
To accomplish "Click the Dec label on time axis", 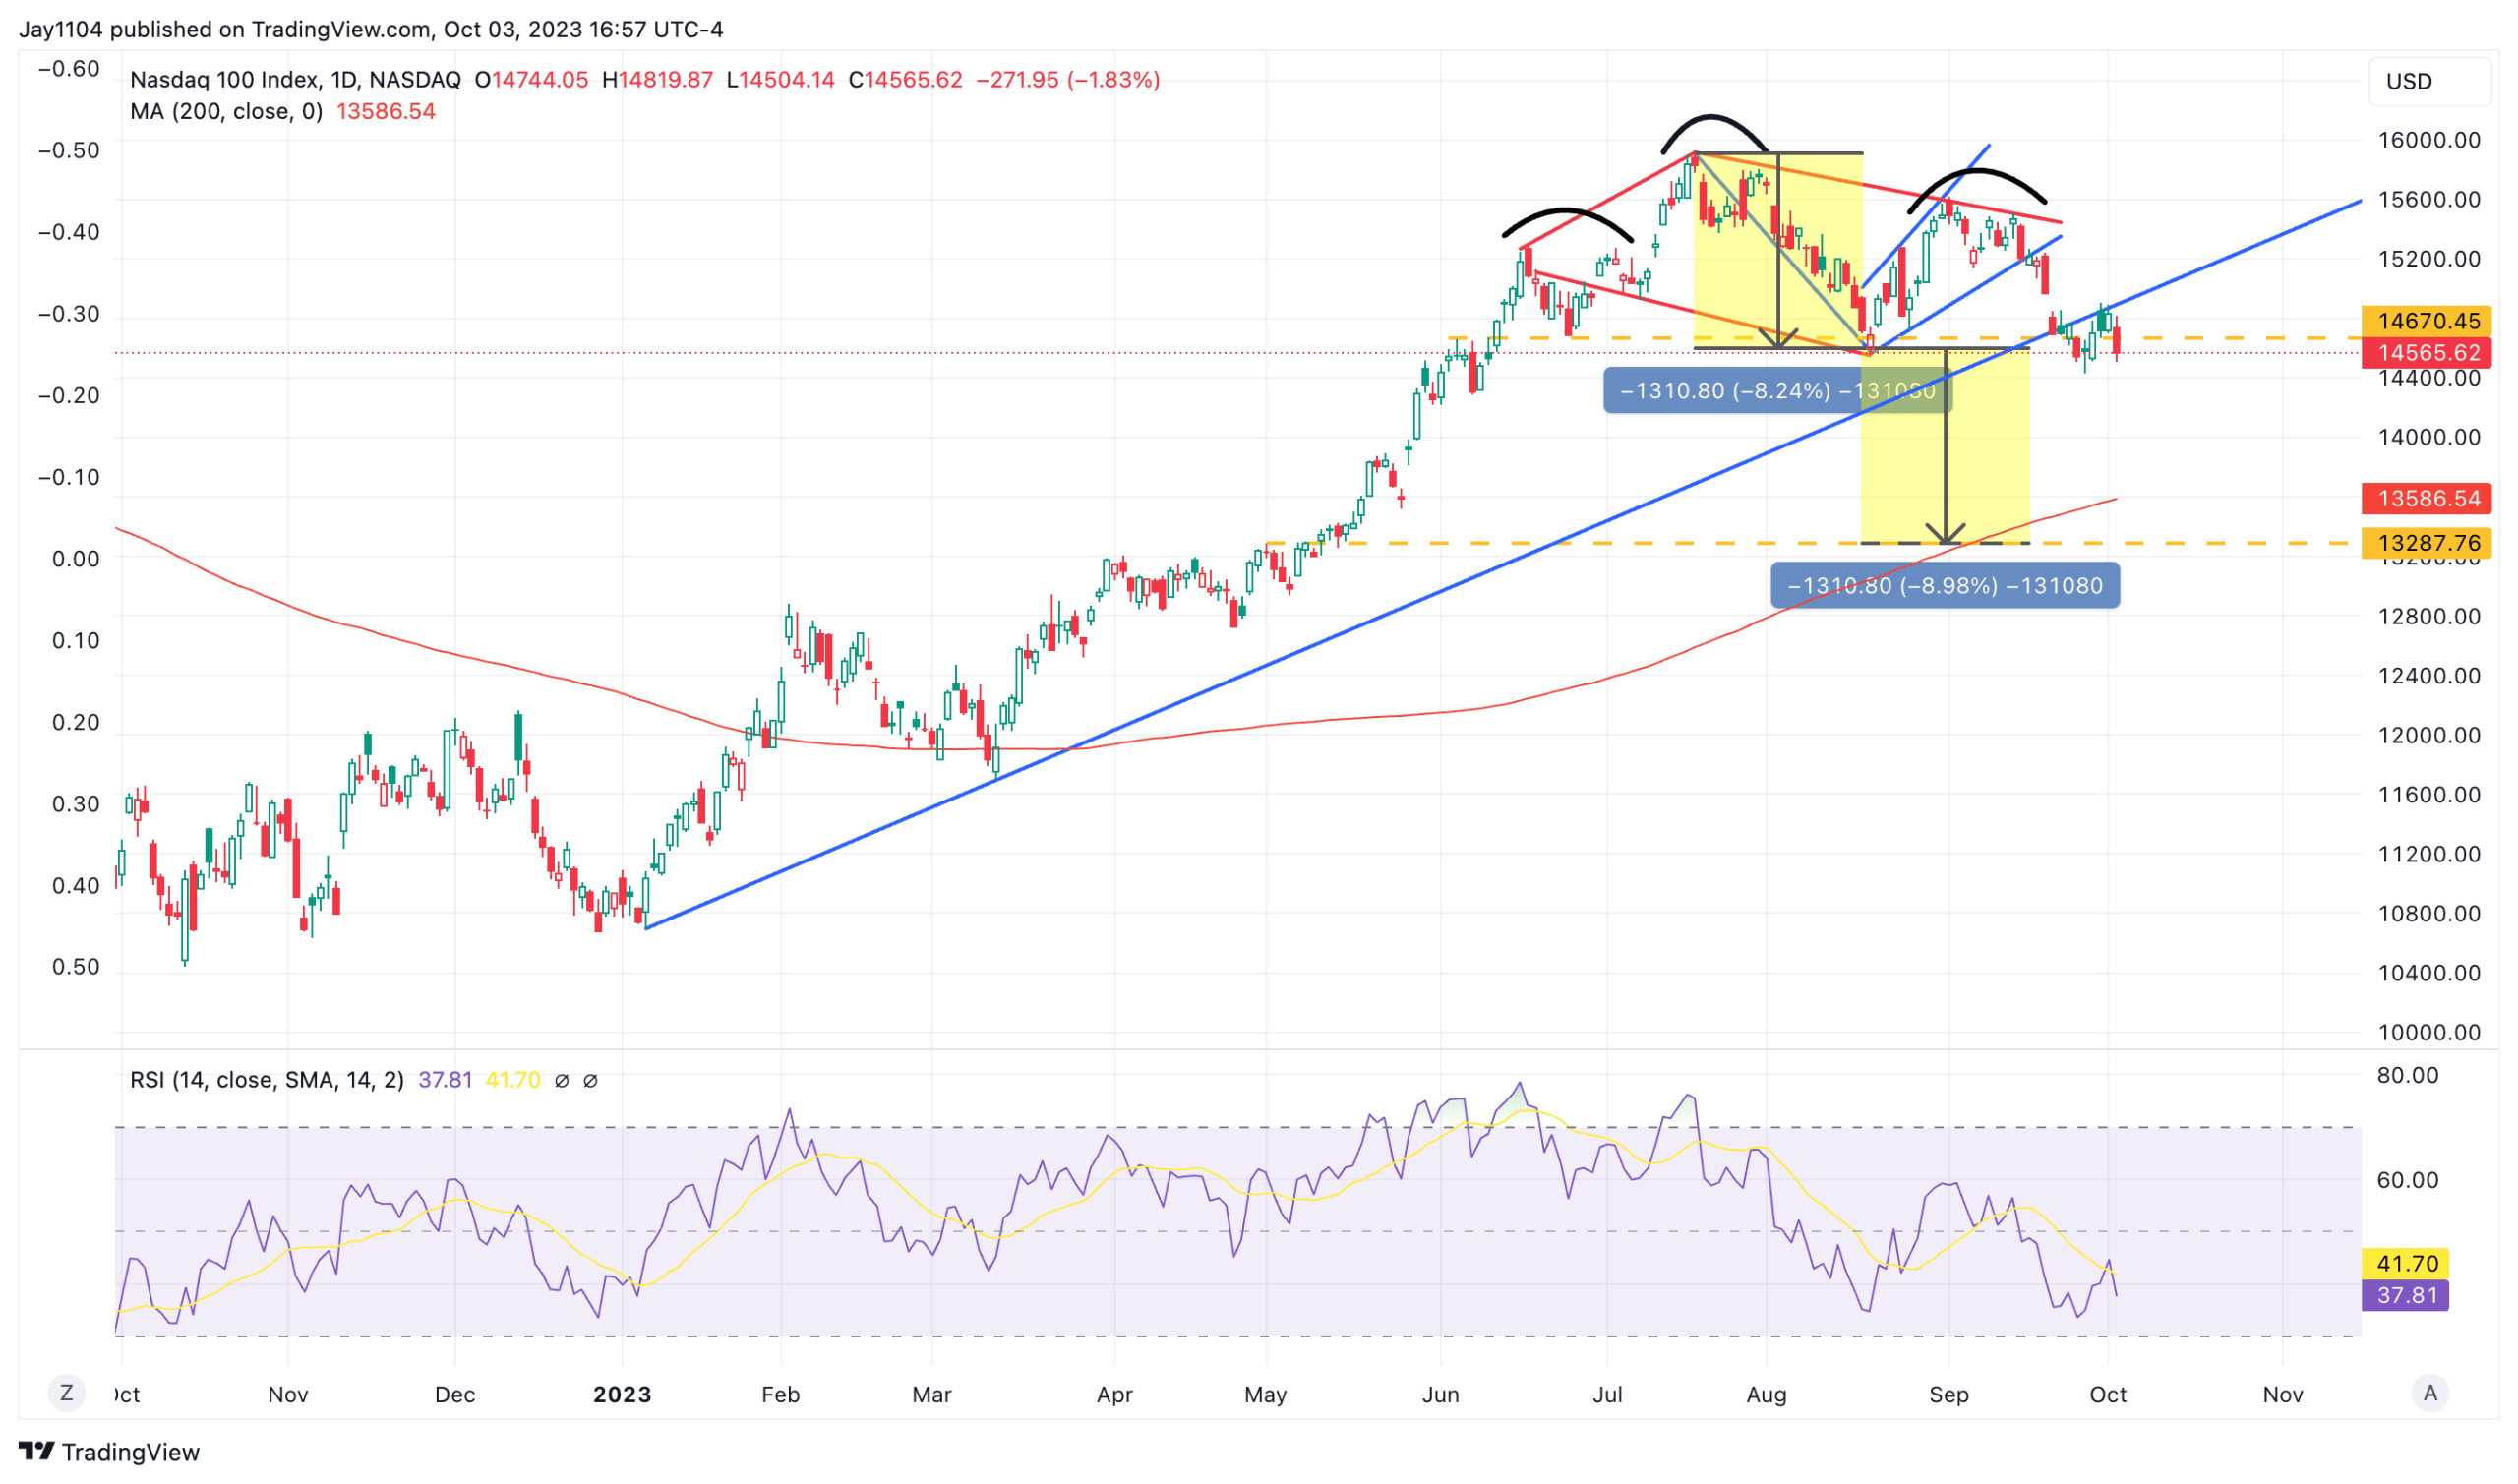I will tap(454, 1394).
